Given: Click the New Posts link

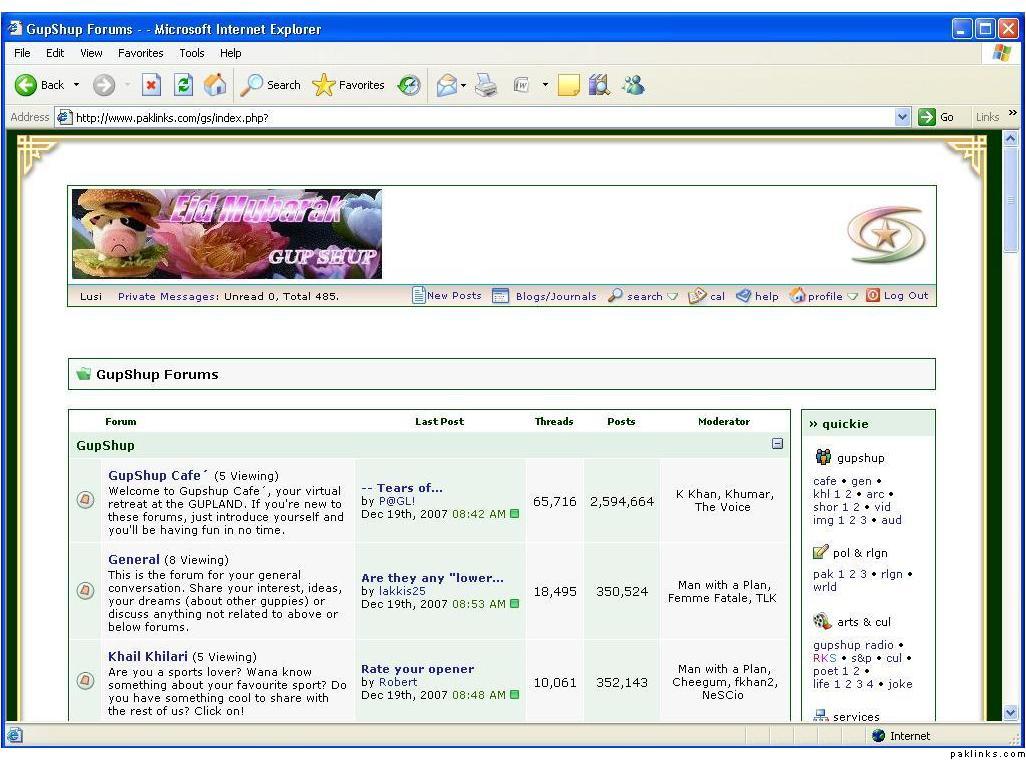Looking at the screenshot, I should pos(453,296).
